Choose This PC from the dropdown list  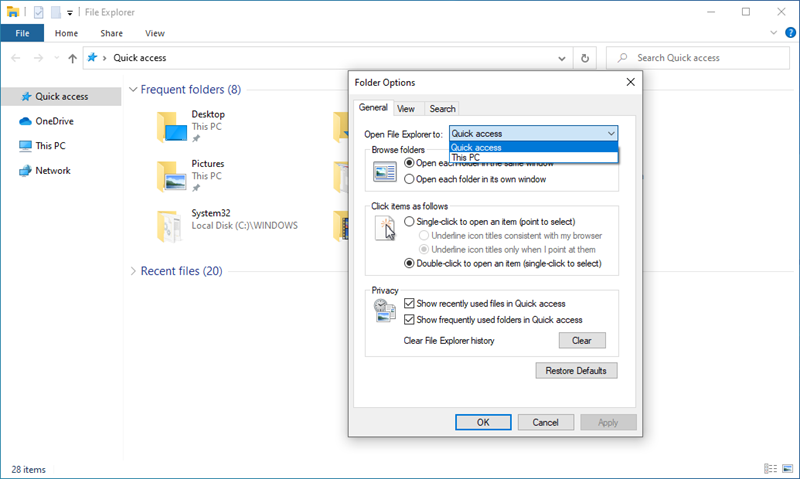[466, 157]
